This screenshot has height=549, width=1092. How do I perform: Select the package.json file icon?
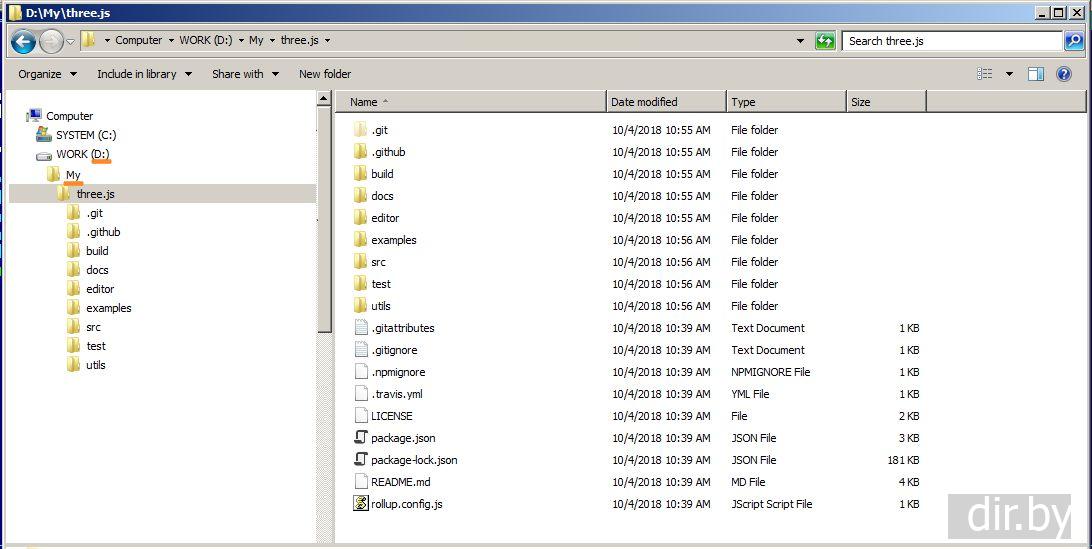361,438
